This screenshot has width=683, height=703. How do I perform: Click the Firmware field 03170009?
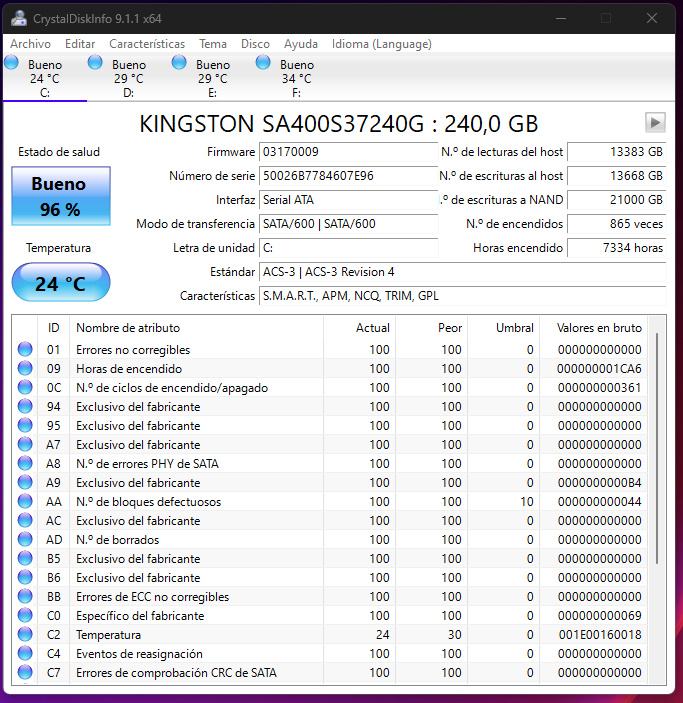(x=348, y=152)
